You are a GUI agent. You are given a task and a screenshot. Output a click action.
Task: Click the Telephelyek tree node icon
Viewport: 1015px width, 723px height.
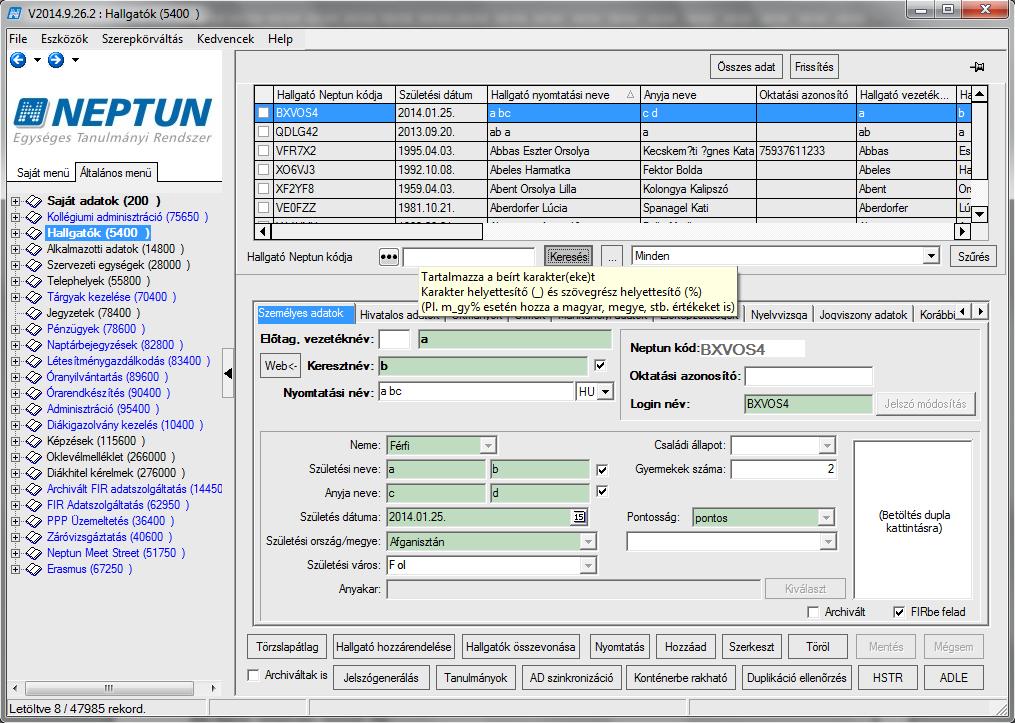coord(34,281)
